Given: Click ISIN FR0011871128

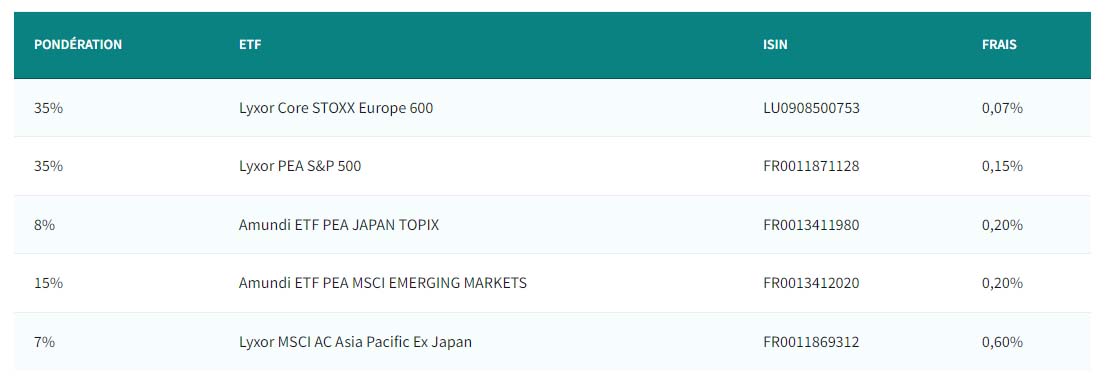Looking at the screenshot, I should 811,167.
